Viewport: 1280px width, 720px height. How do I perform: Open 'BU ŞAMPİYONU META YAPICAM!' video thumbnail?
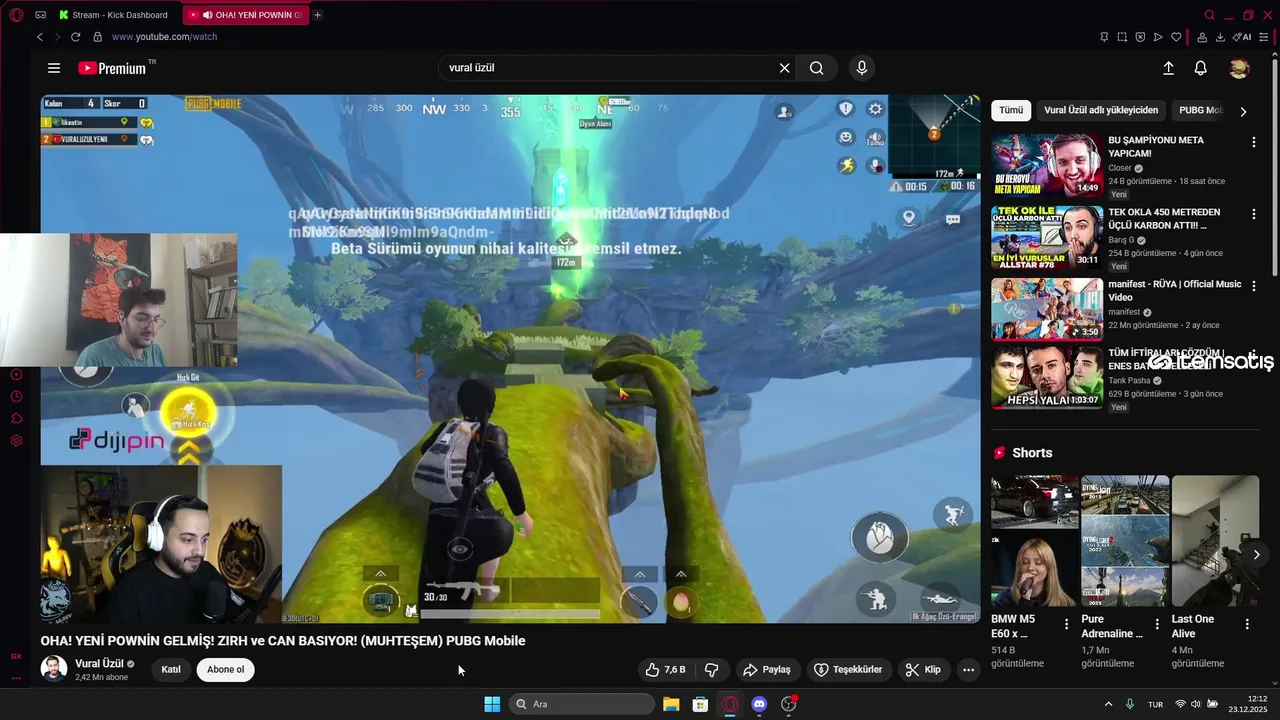[x=1047, y=165]
